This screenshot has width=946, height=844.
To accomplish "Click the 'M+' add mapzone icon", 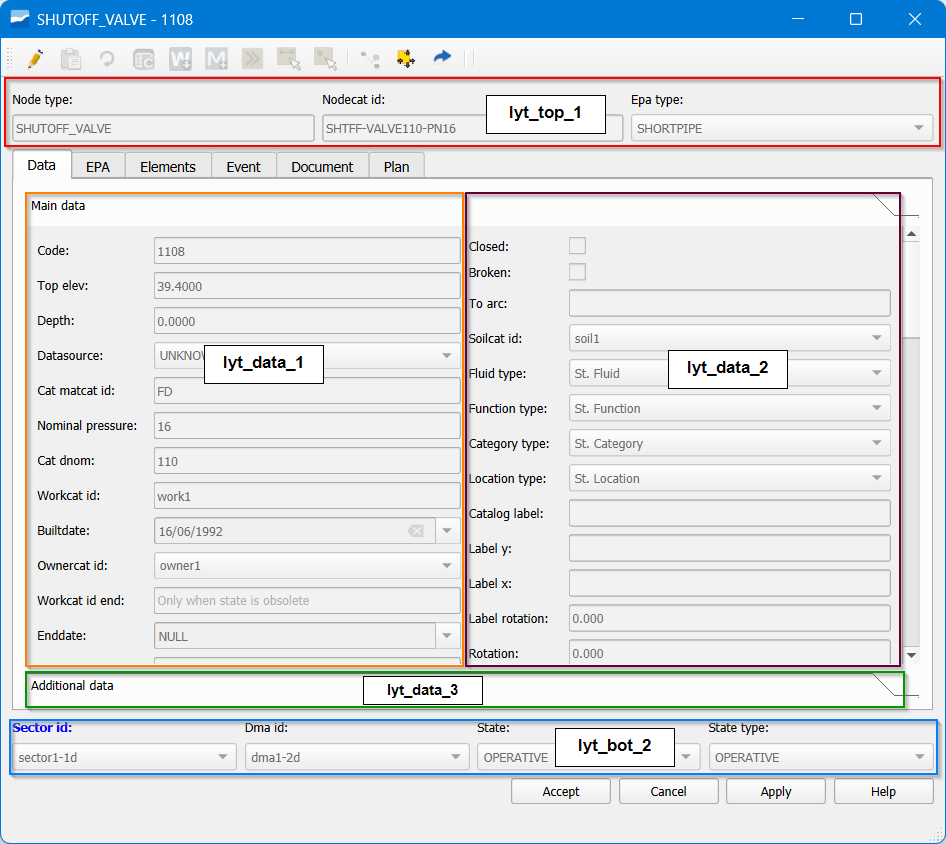I will 216,59.
